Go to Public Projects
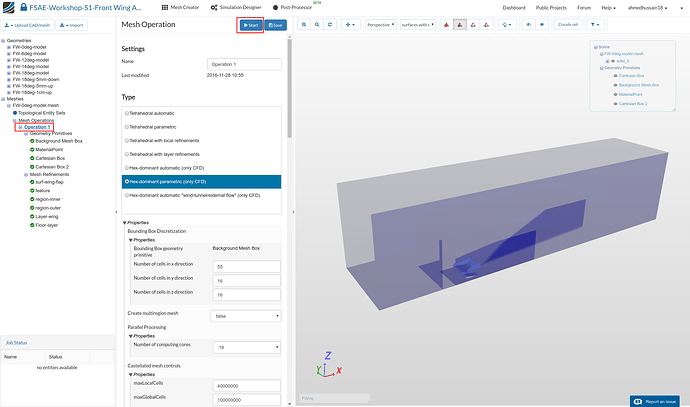This screenshot has height=407, width=690. point(549,7)
